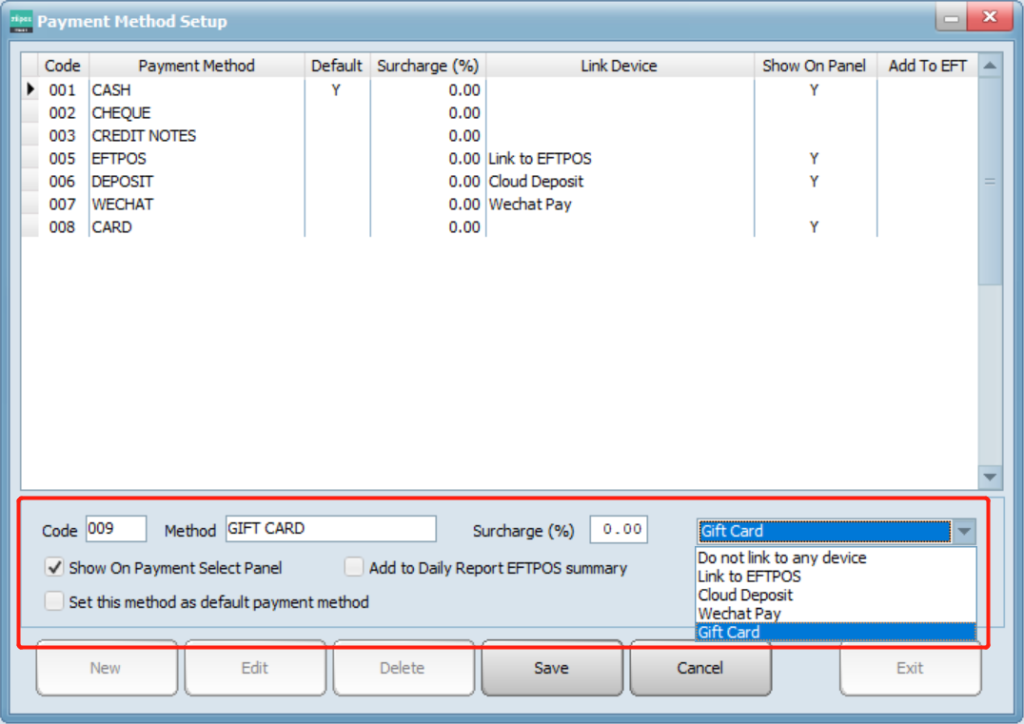Enable Add to Daily Report EFTPOS summary
Image resolution: width=1024 pixels, height=724 pixels.
point(354,568)
